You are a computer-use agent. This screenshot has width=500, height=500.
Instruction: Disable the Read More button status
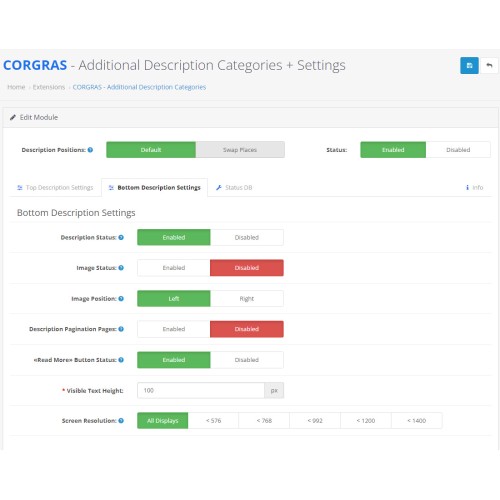click(x=247, y=360)
